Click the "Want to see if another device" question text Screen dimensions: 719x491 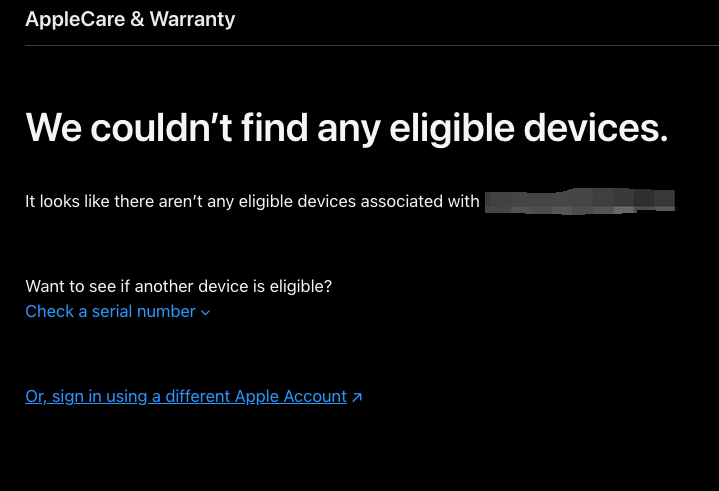[178, 286]
